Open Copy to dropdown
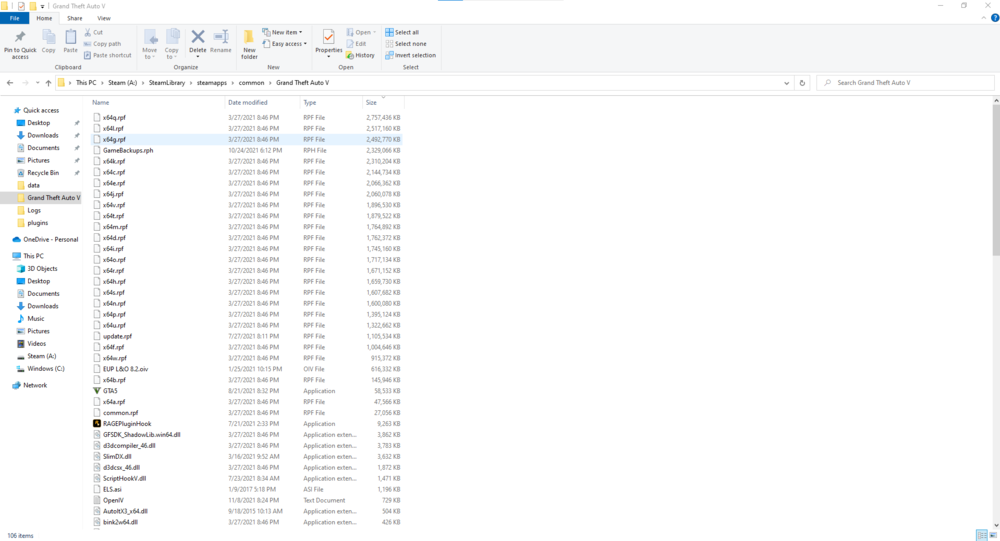 point(172,57)
